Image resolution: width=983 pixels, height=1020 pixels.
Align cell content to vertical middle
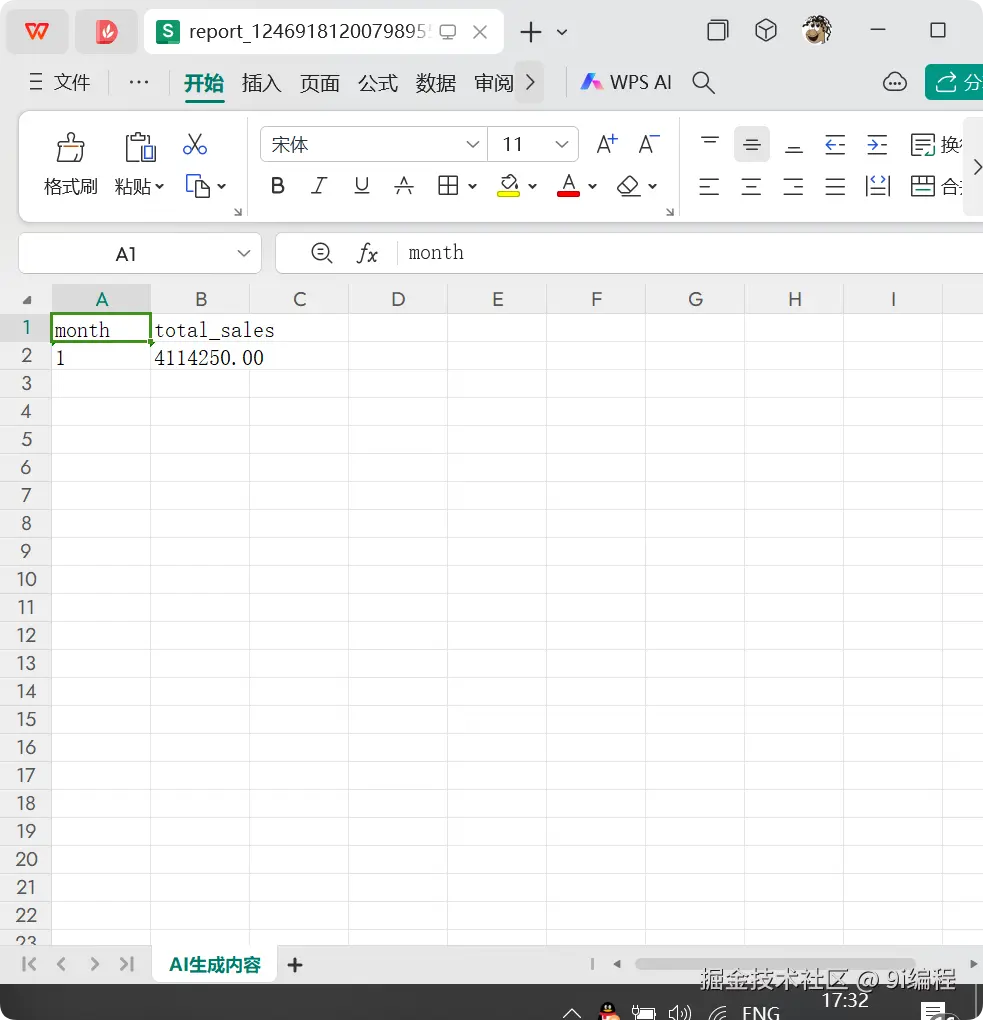coord(751,144)
